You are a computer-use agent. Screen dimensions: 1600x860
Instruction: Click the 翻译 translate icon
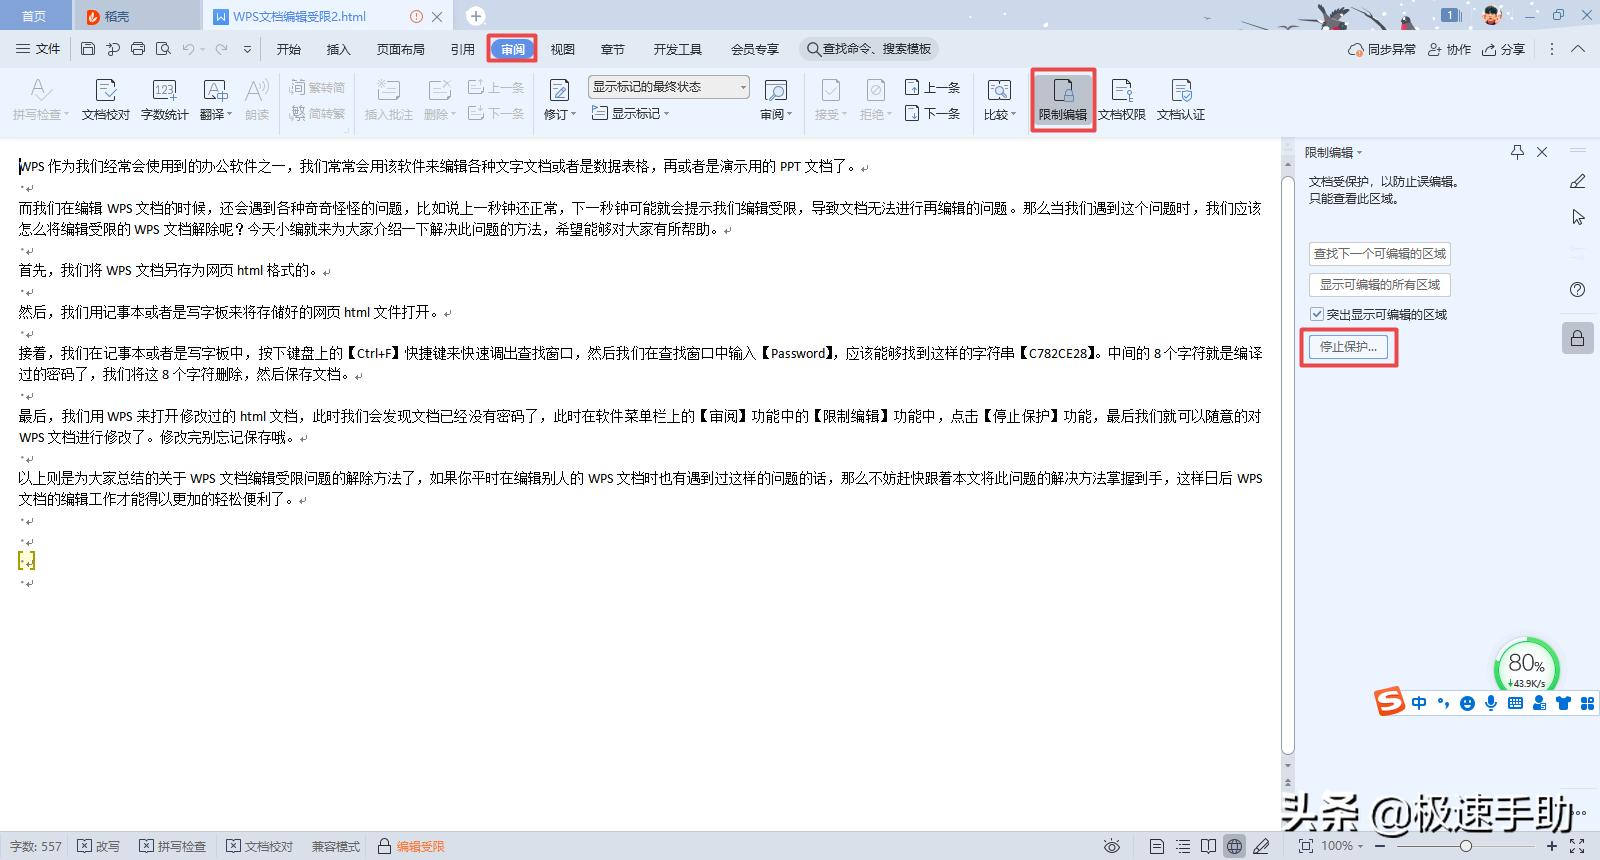pyautogui.click(x=214, y=91)
